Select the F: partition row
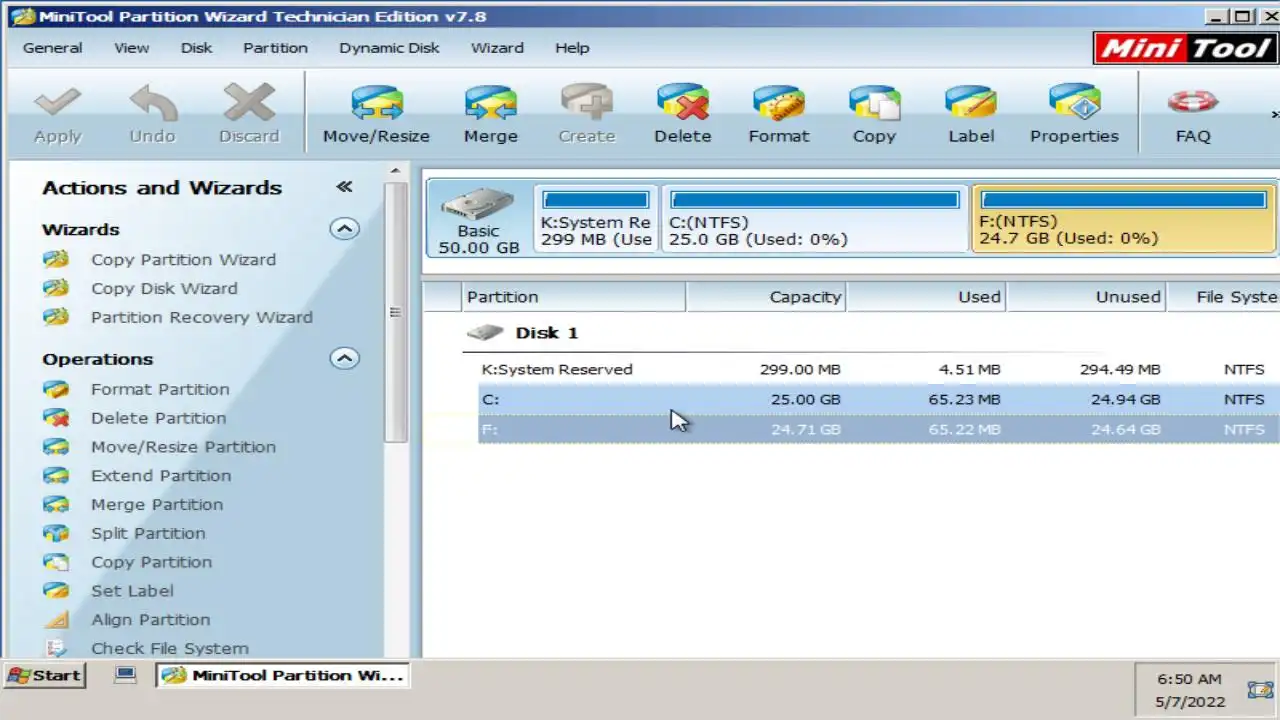Screen dimensions: 1280x720 click(878, 430)
